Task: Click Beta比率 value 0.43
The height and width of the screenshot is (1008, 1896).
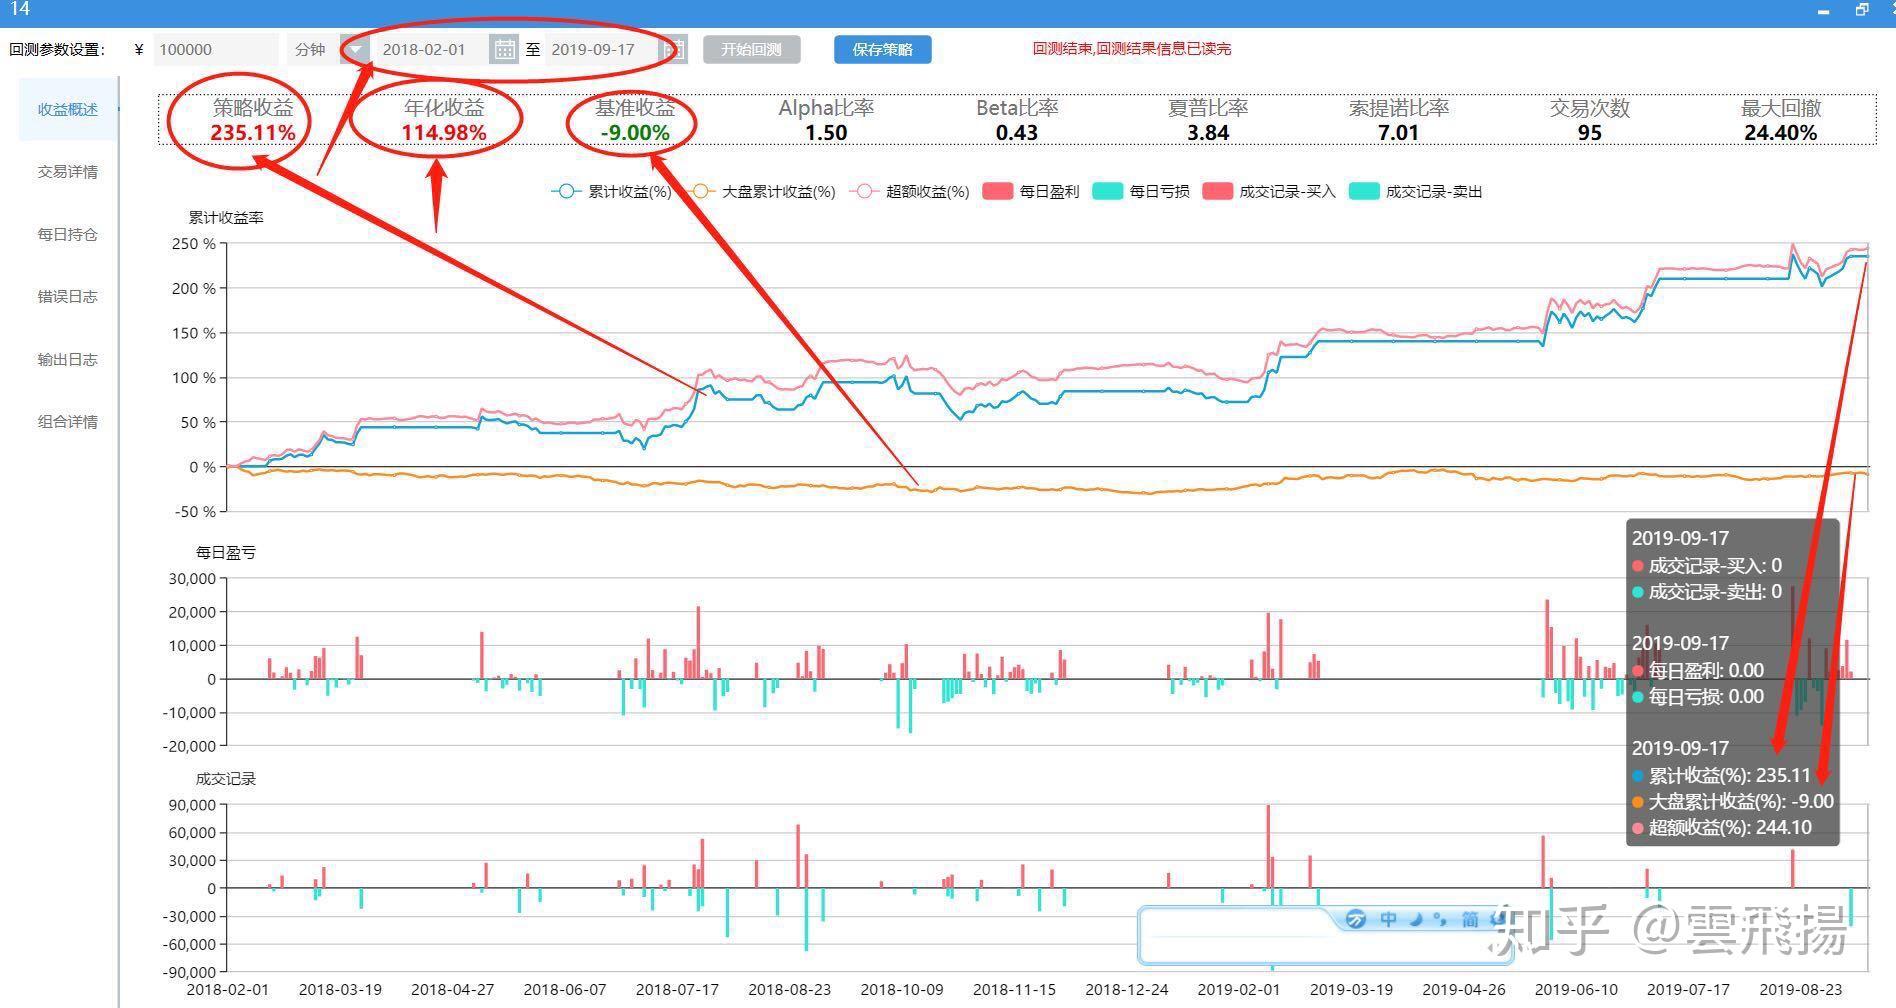Action: pyautogui.click(x=1017, y=133)
